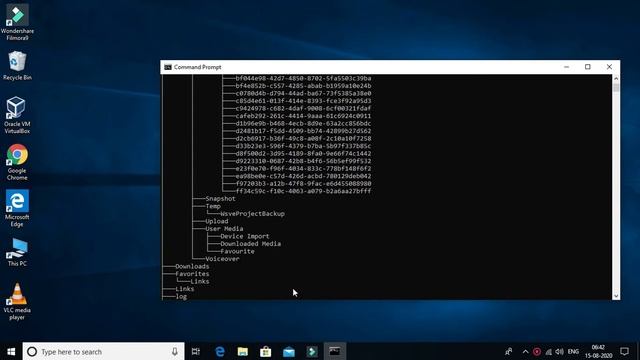Click scrollbar up arrow in Command Prompt
640x360 pixels.
coord(616,78)
